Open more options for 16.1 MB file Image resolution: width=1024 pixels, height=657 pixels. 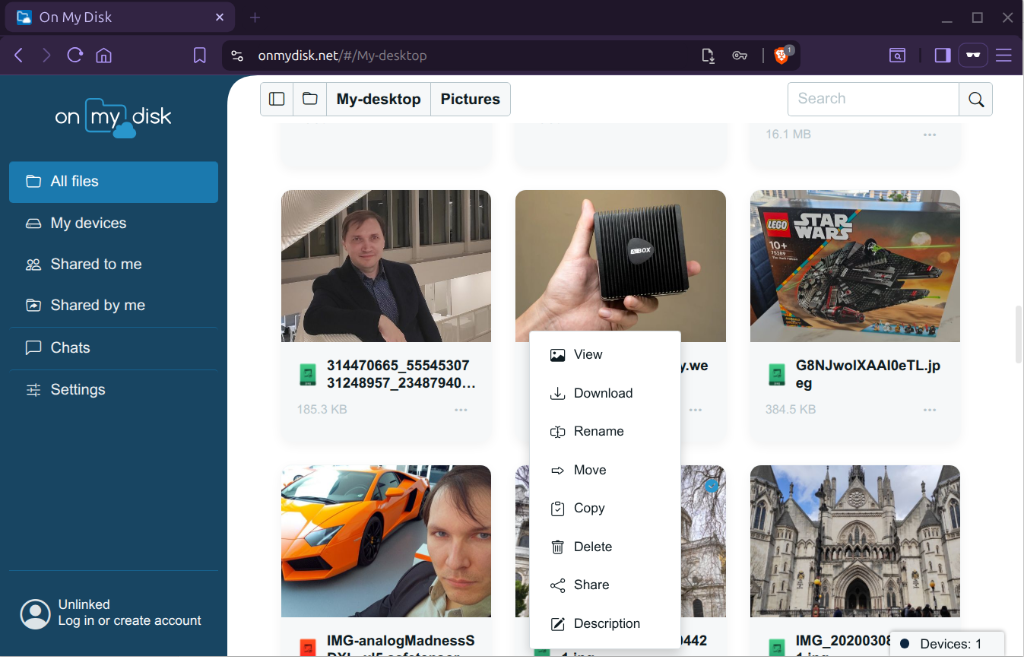(930, 135)
